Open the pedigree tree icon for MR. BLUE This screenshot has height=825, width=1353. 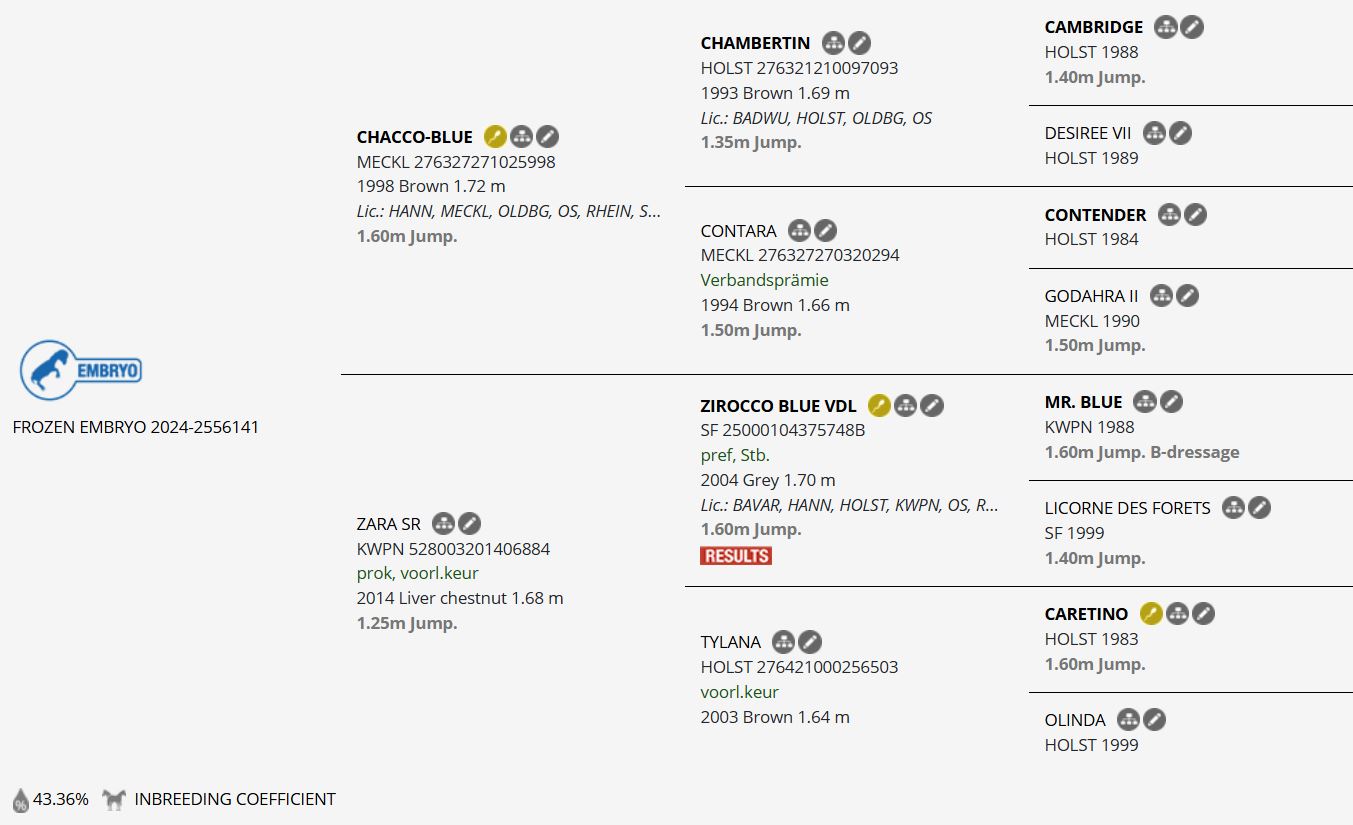1145,402
